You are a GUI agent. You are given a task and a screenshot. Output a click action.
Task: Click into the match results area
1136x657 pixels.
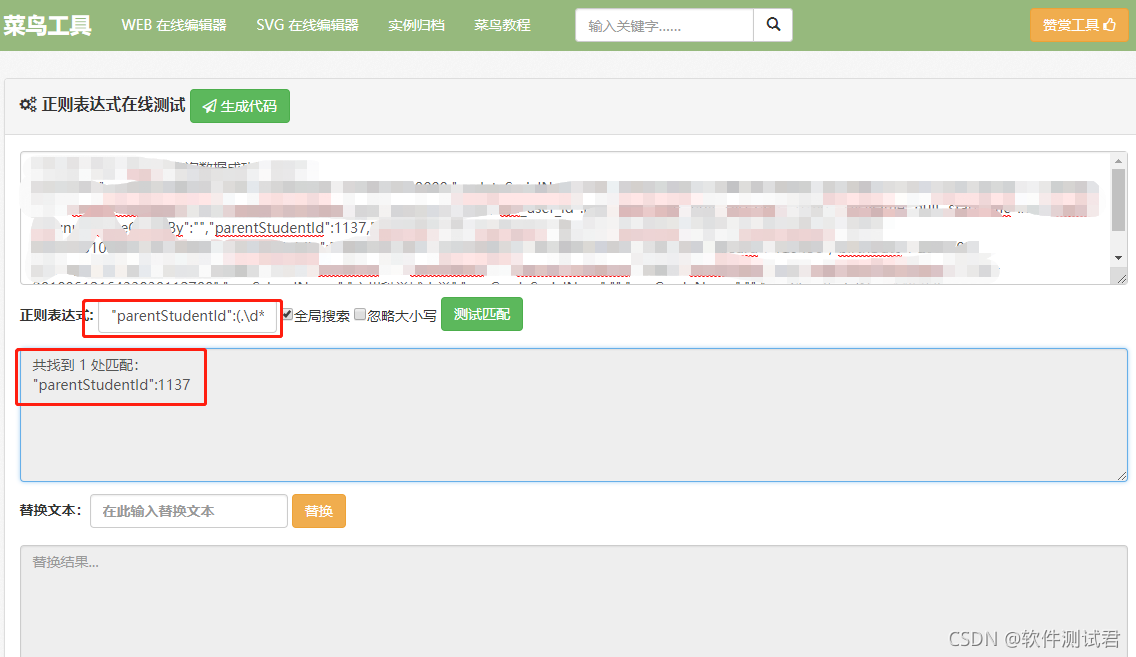(x=574, y=415)
